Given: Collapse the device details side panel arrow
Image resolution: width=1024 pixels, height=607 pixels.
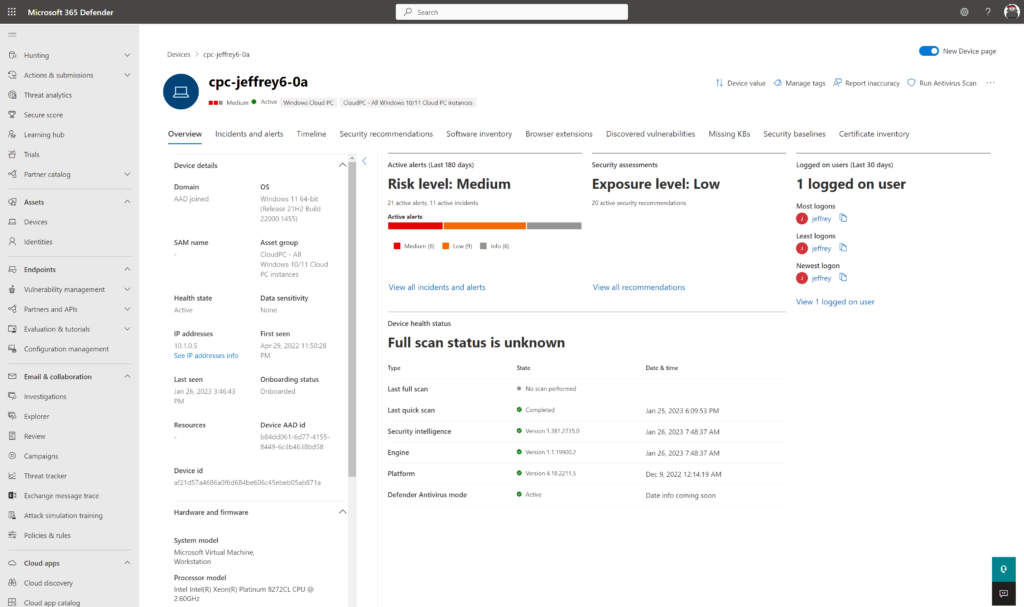Looking at the screenshot, I should (365, 161).
